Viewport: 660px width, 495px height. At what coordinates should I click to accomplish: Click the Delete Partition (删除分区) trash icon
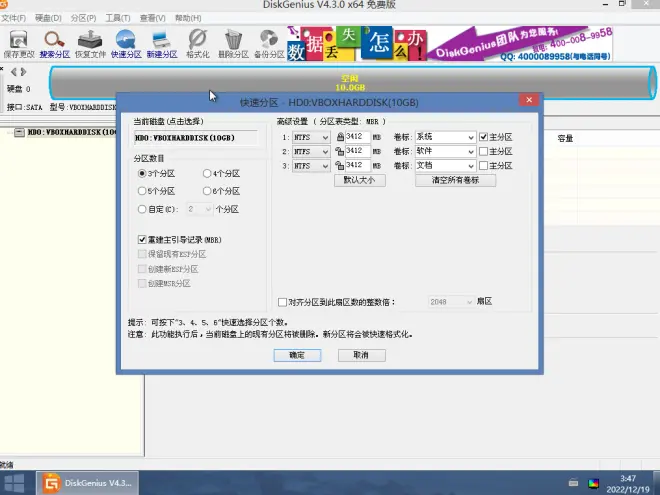pos(233,44)
